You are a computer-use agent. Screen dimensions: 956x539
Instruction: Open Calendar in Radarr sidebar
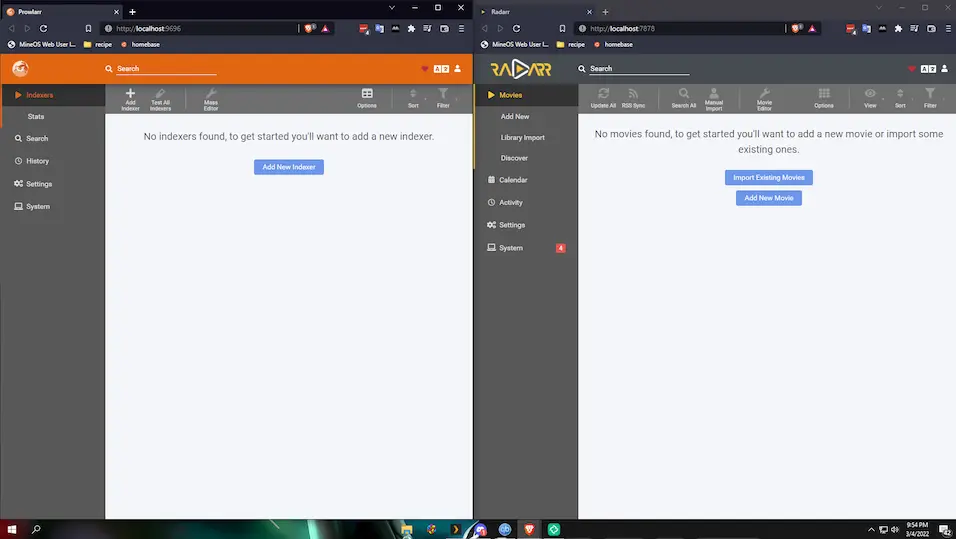pyautogui.click(x=512, y=180)
